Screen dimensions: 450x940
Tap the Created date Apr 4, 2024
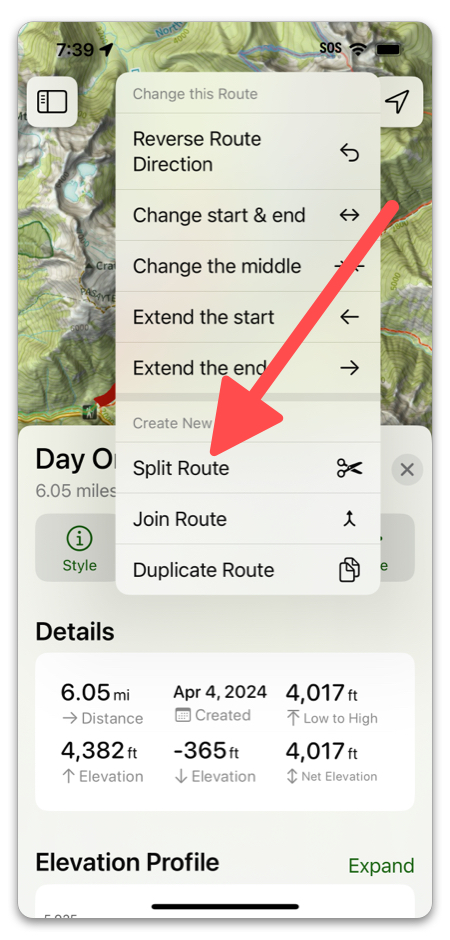click(x=220, y=692)
